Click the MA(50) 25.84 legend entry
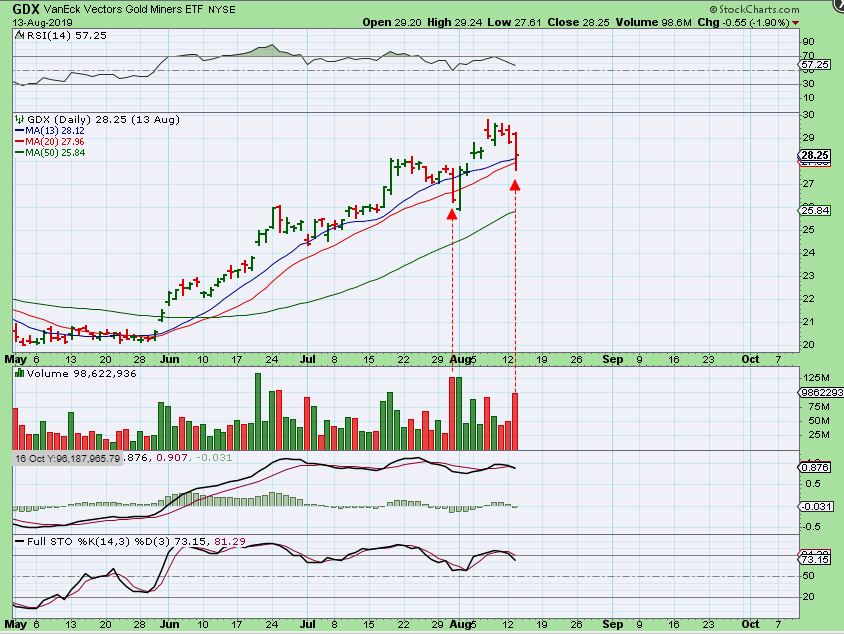 point(55,153)
